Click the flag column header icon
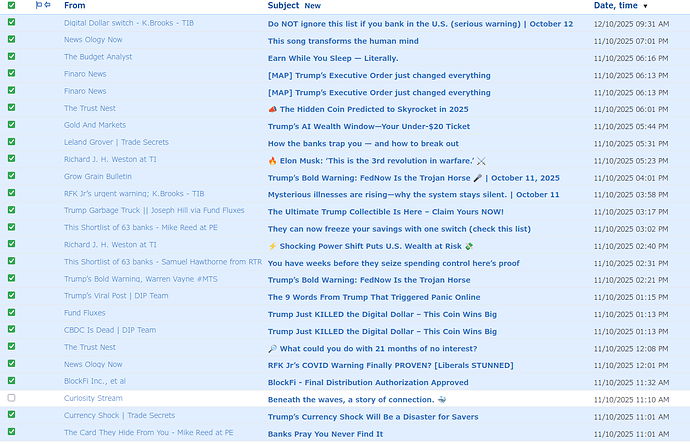 pos(39,6)
